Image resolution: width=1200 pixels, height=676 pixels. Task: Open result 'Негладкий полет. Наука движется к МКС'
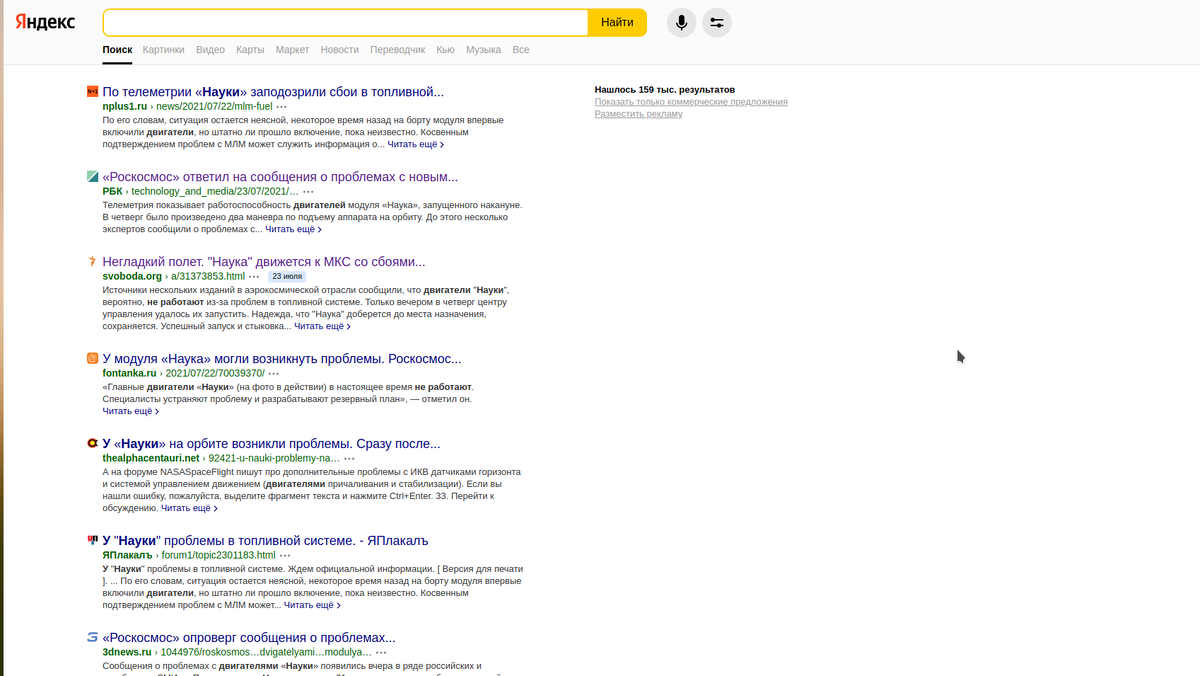[x=264, y=262]
